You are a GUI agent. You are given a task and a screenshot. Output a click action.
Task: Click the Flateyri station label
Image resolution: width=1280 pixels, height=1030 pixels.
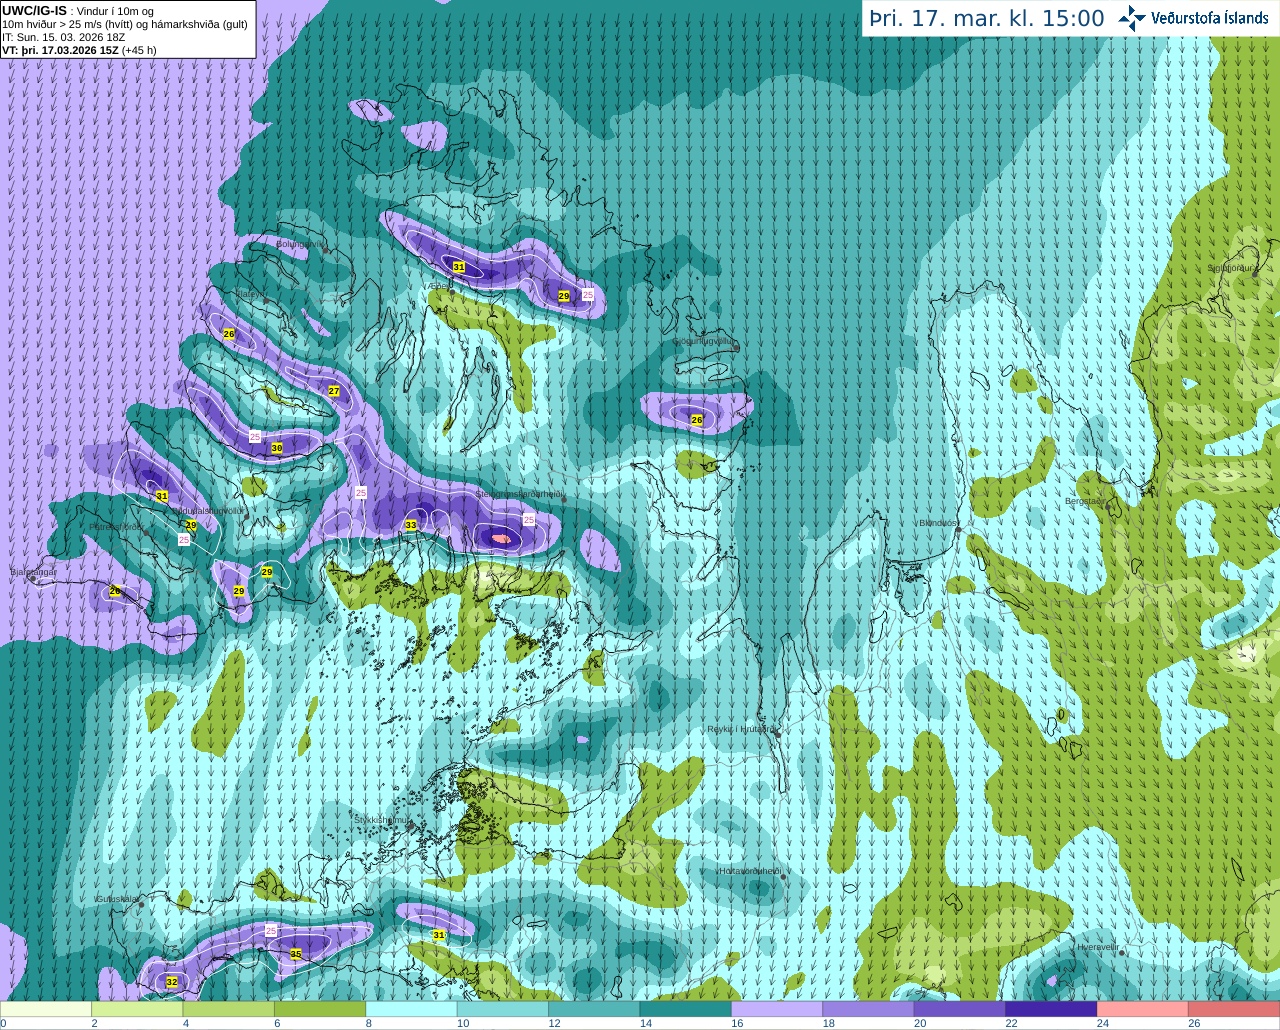(251, 294)
